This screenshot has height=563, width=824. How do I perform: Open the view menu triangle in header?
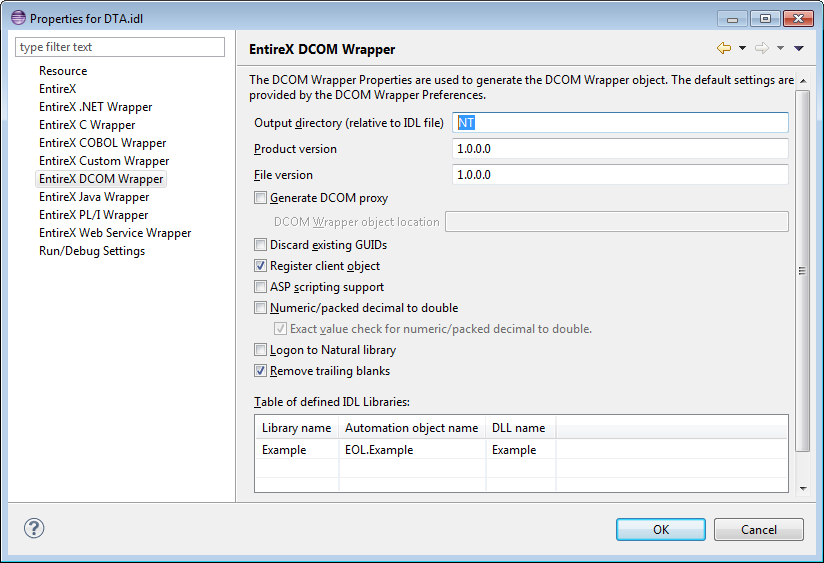(799, 48)
